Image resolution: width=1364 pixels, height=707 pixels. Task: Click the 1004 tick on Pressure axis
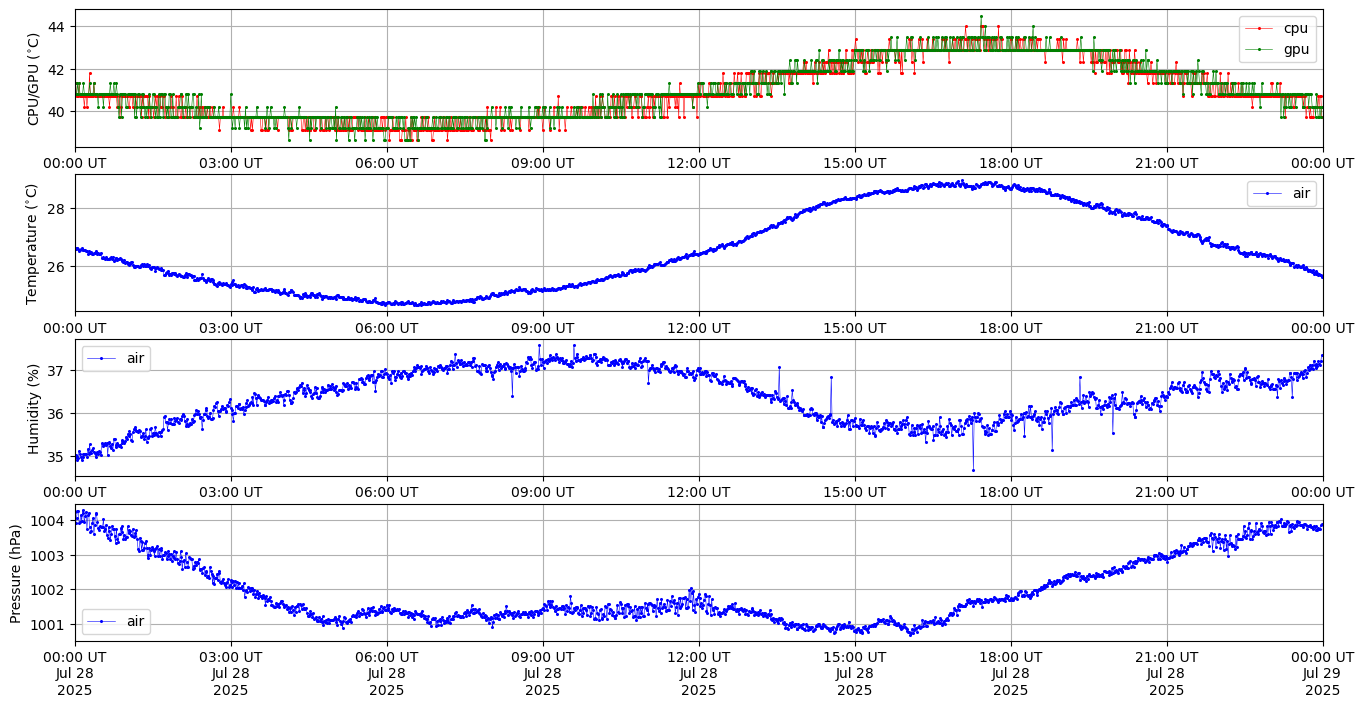pos(50,521)
